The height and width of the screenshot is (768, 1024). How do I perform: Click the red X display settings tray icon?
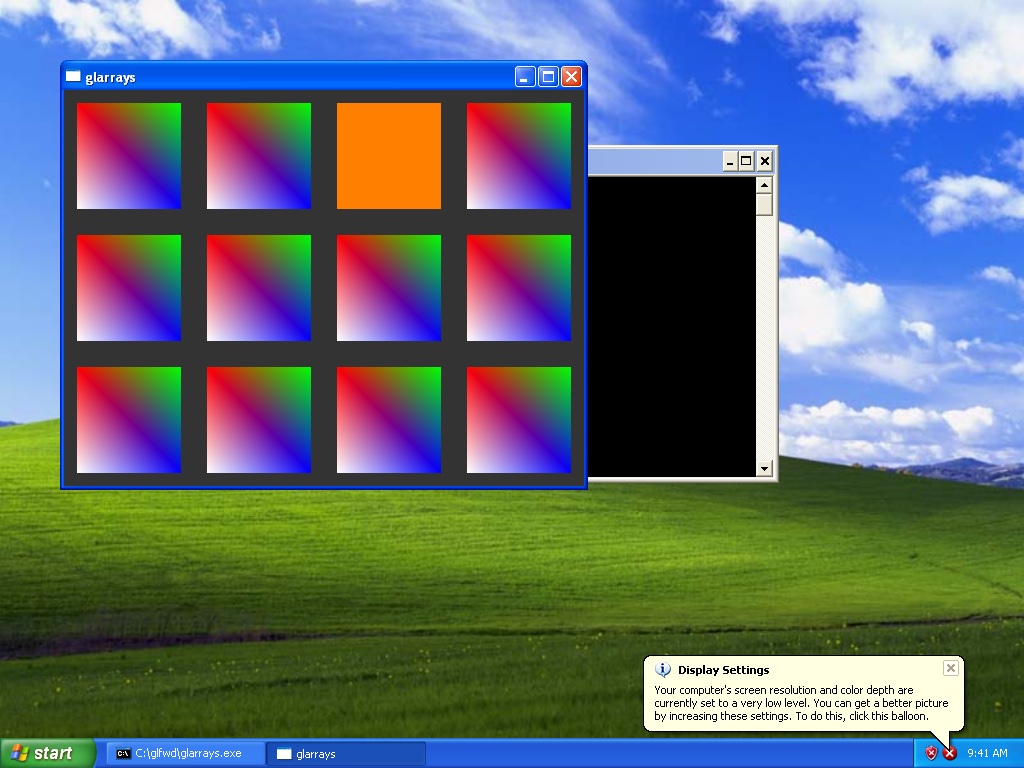(950, 754)
